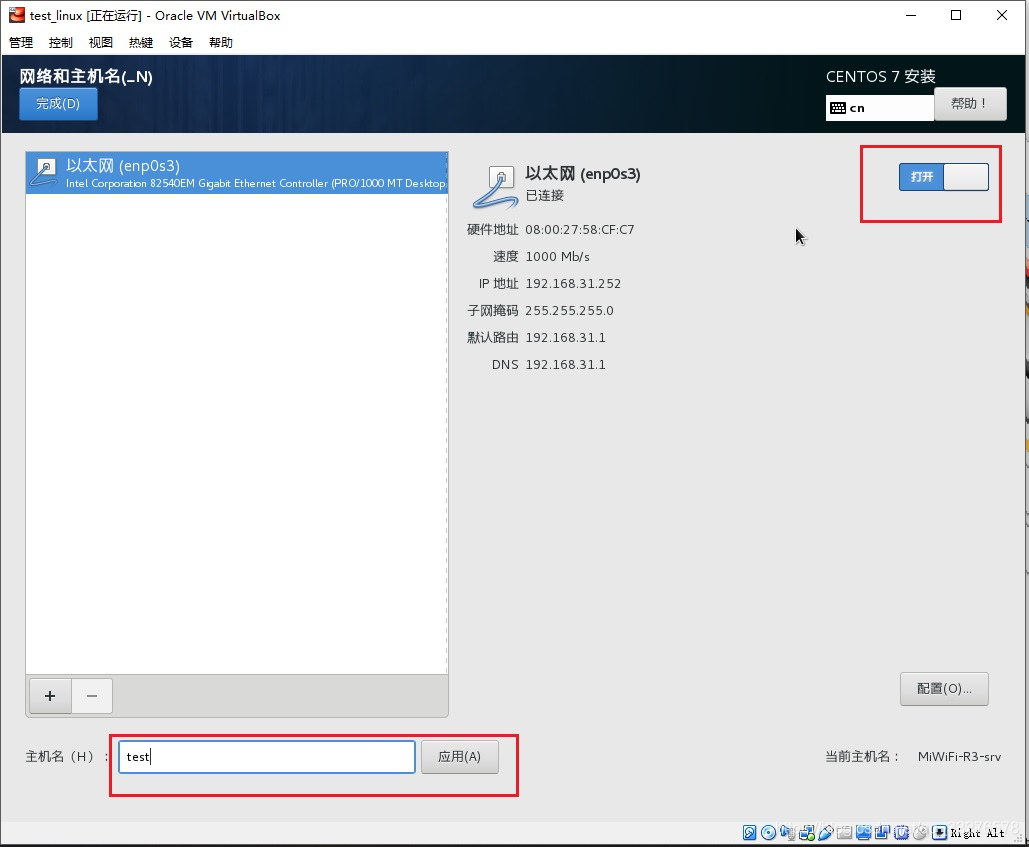Click the audio microphone icon in status bar

point(788,833)
